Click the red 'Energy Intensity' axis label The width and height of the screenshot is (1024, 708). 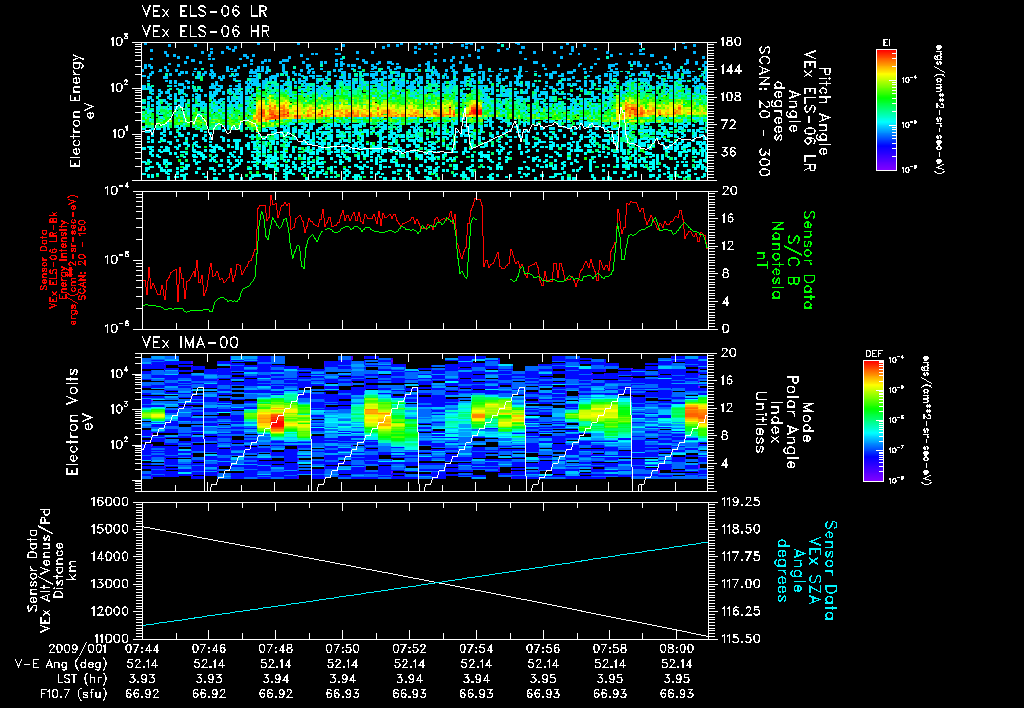(64, 259)
